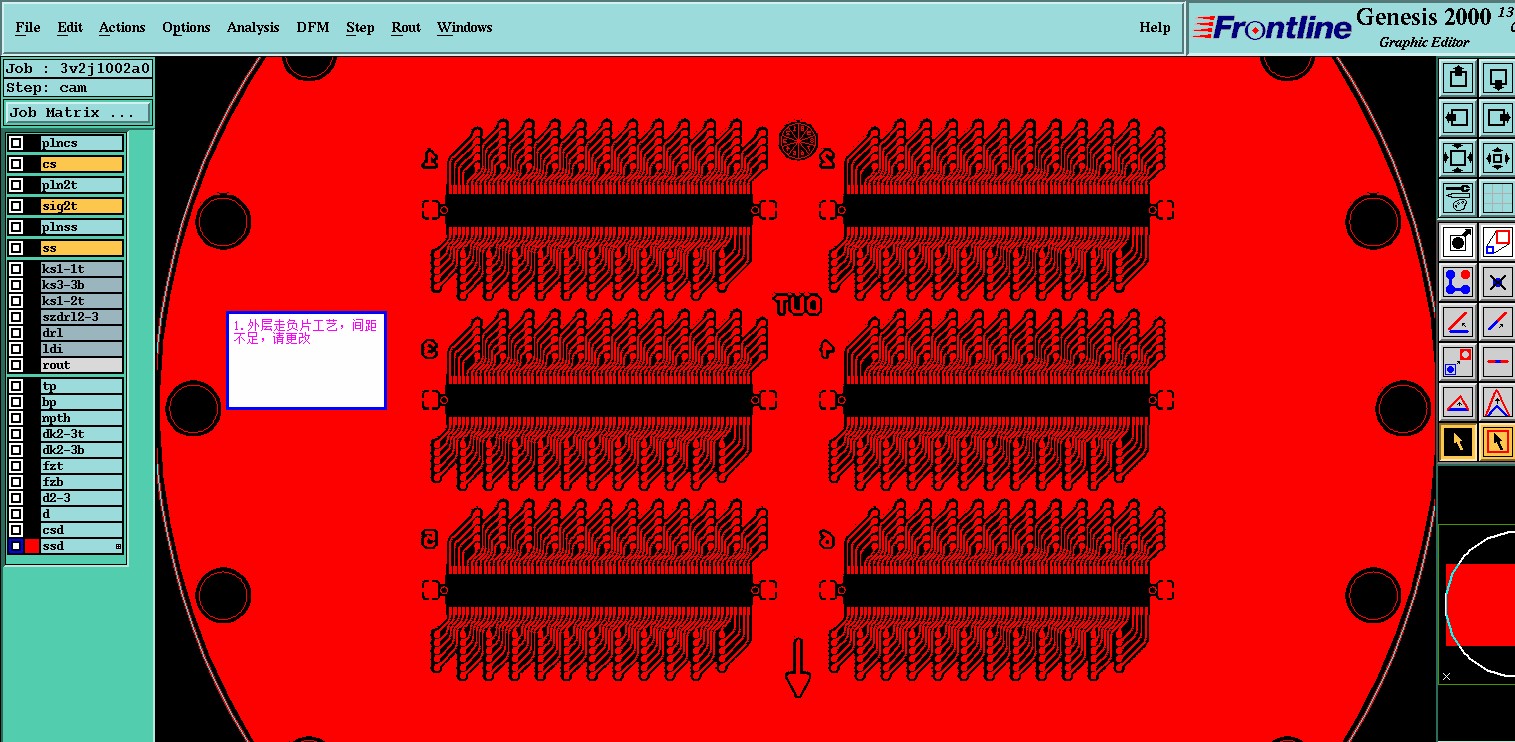This screenshot has width=1515, height=742.
Task: Toggle display checkbox for layer plncs
Action: click(16, 143)
